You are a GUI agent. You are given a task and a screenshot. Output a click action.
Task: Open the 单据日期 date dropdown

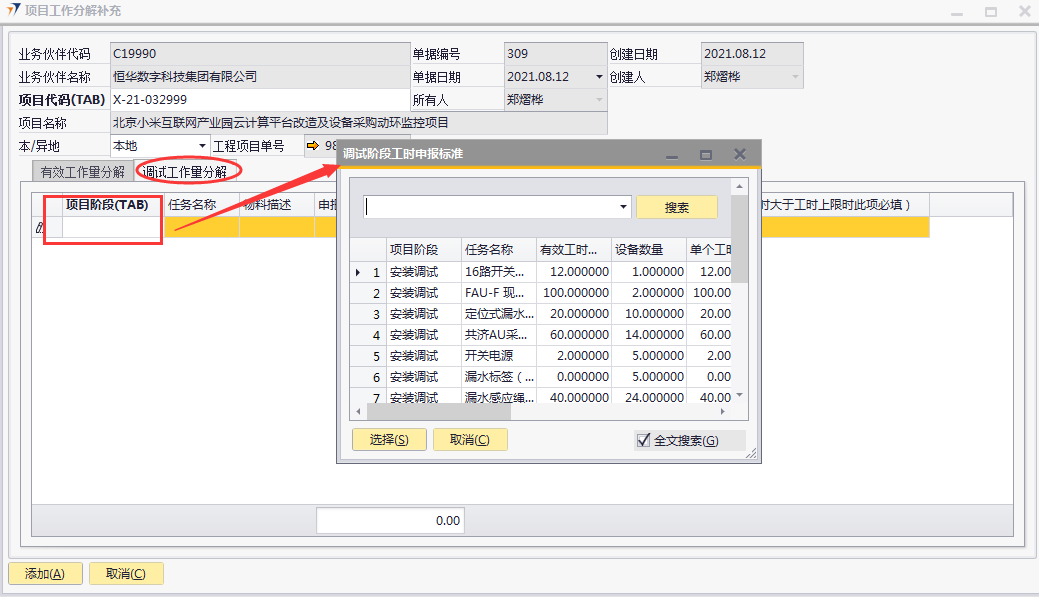(x=599, y=77)
